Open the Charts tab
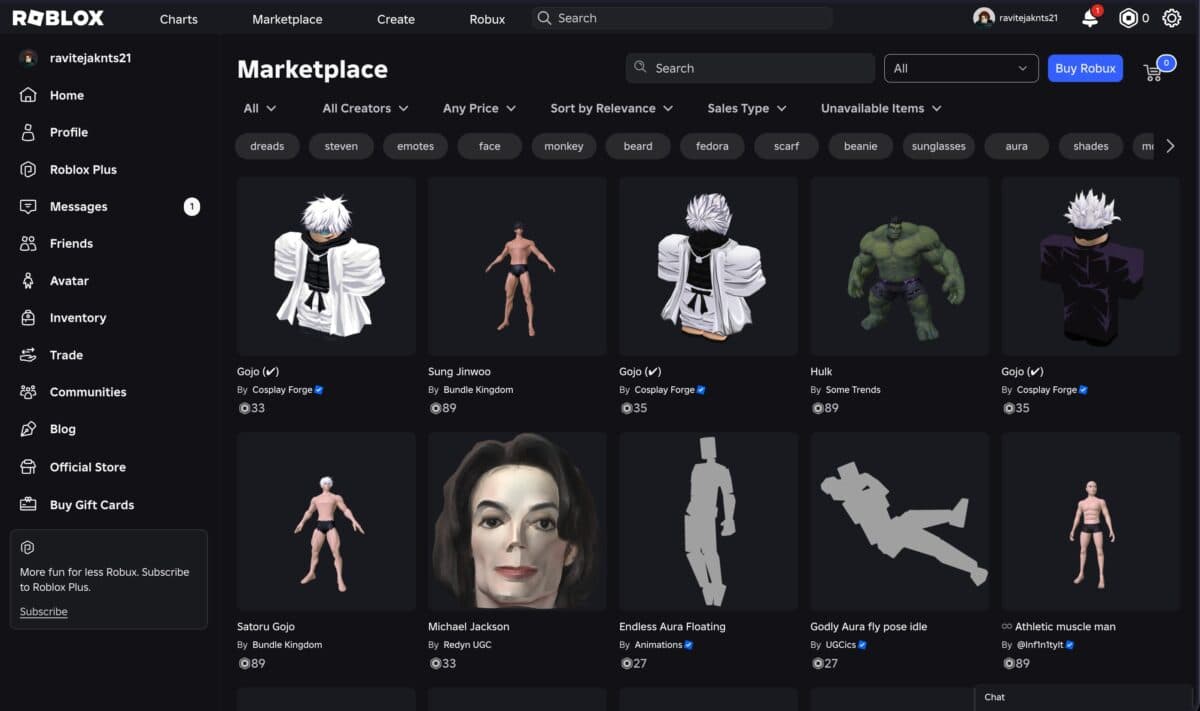The height and width of the screenshot is (711, 1200). click(179, 19)
